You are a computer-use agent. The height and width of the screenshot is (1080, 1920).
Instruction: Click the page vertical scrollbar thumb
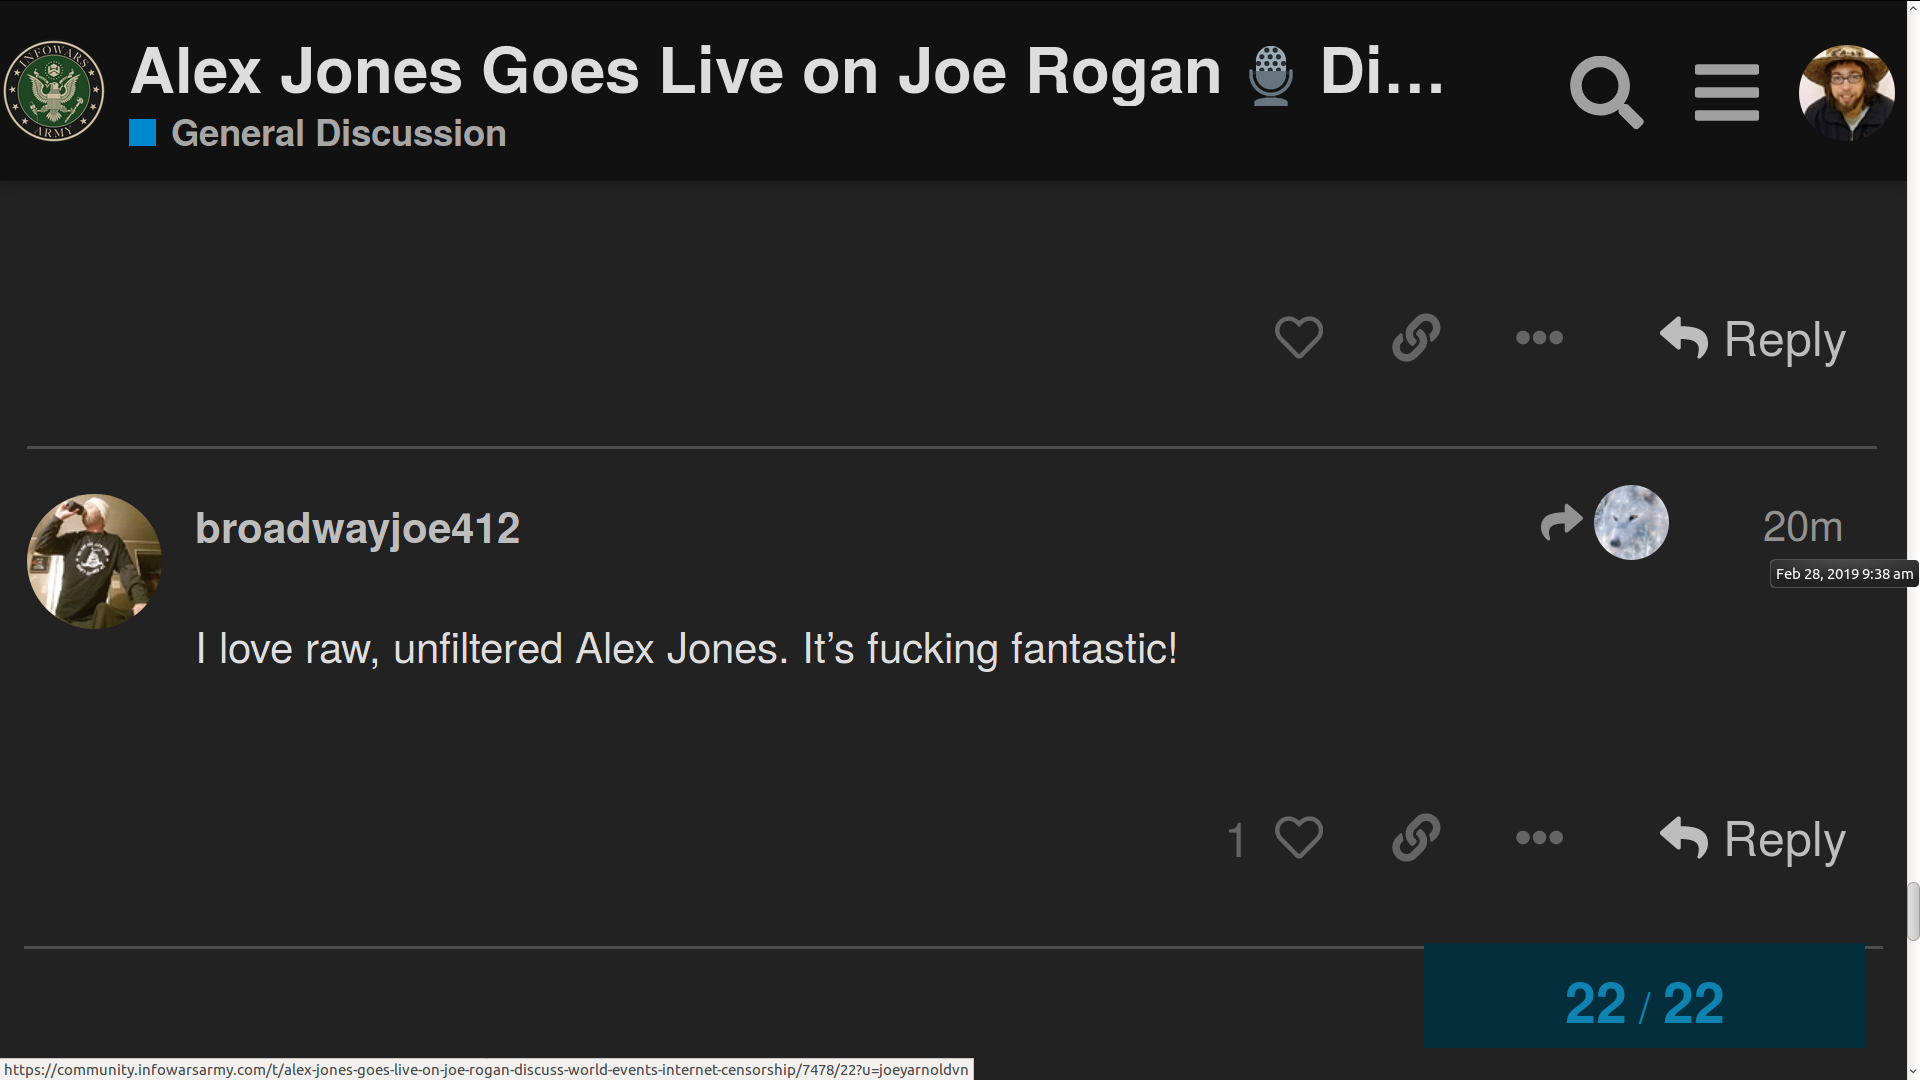pos(1912,911)
